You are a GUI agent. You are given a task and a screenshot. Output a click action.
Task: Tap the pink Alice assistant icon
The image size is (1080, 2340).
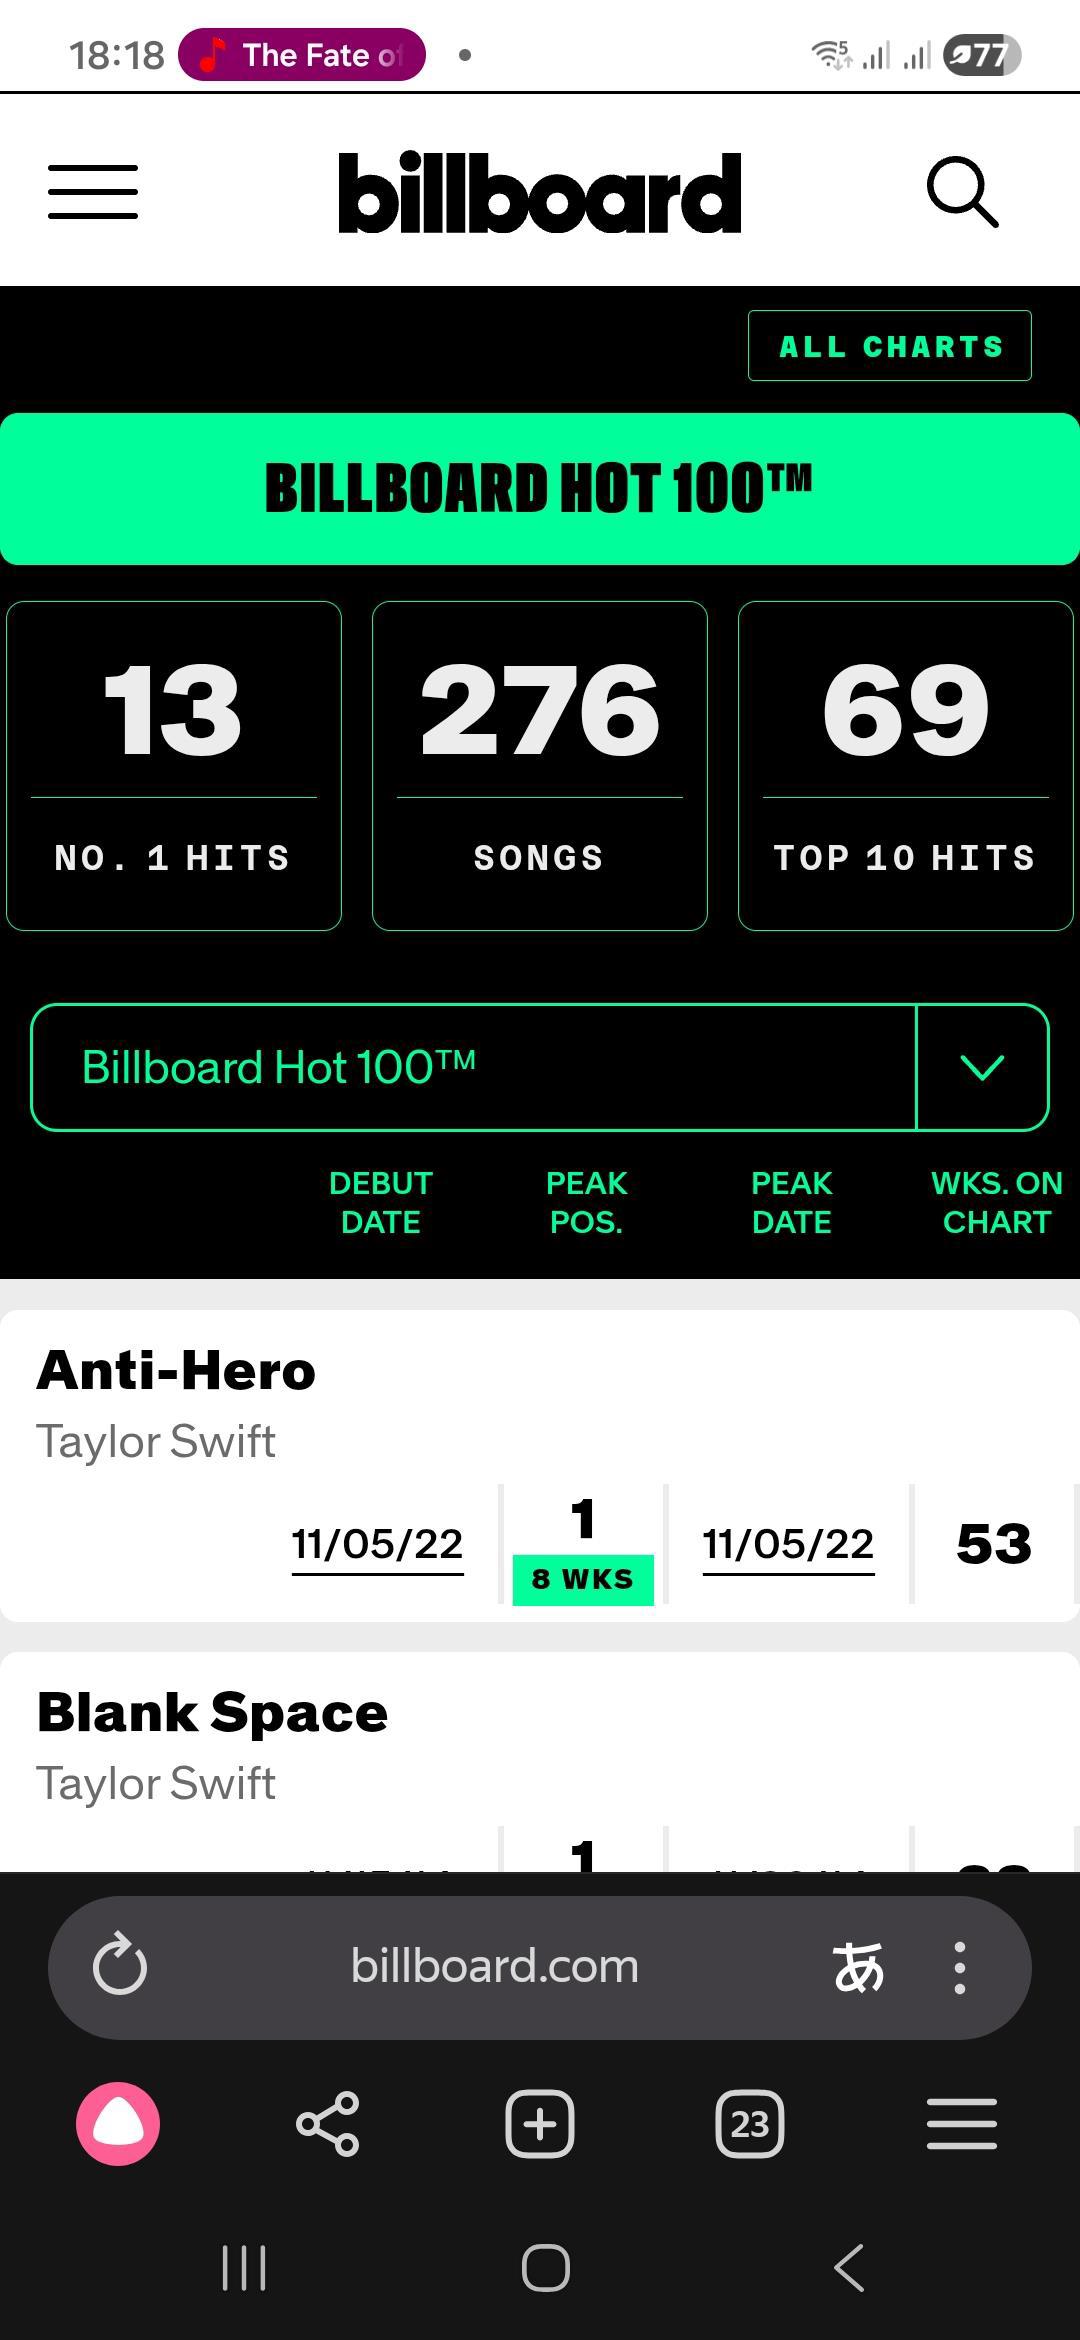click(x=118, y=2124)
